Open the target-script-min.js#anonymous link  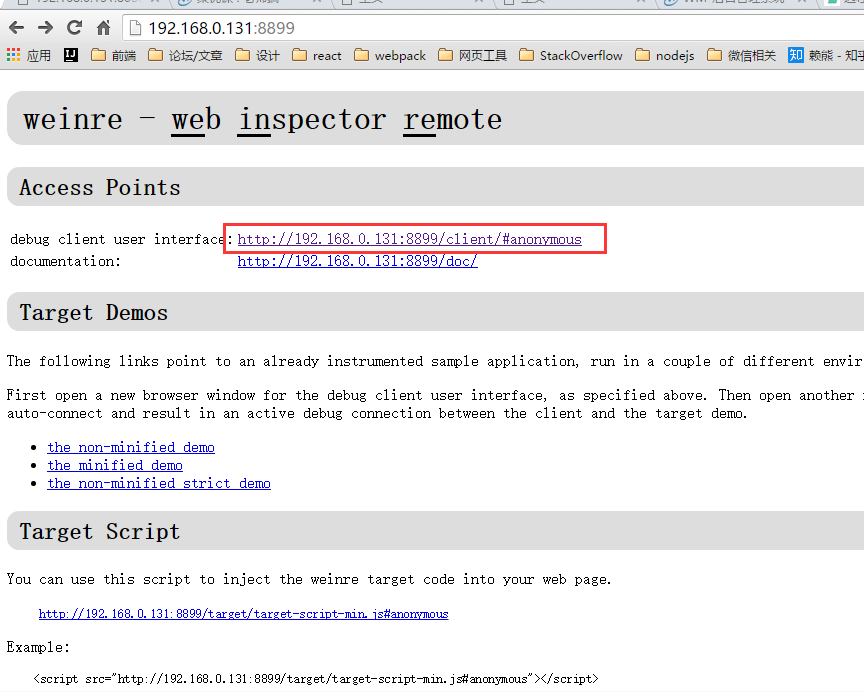[x=244, y=614]
